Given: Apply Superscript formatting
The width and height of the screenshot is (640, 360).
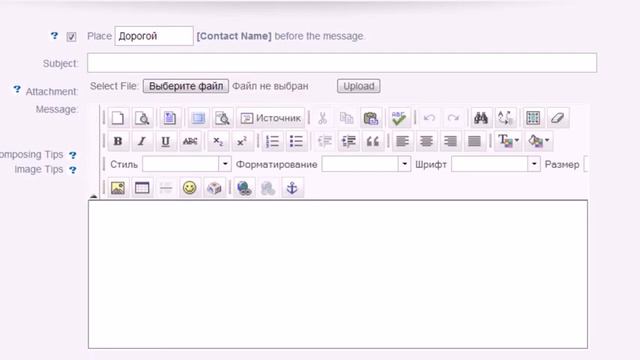Looking at the screenshot, I should (x=242, y=141).
